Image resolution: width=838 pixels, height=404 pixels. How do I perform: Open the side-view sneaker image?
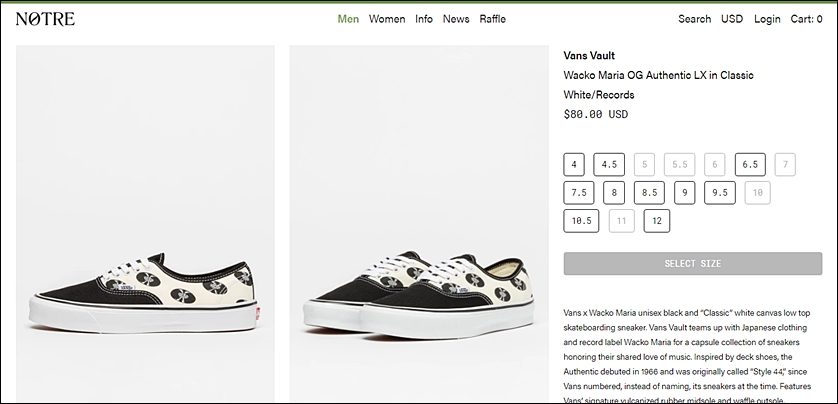145,224
